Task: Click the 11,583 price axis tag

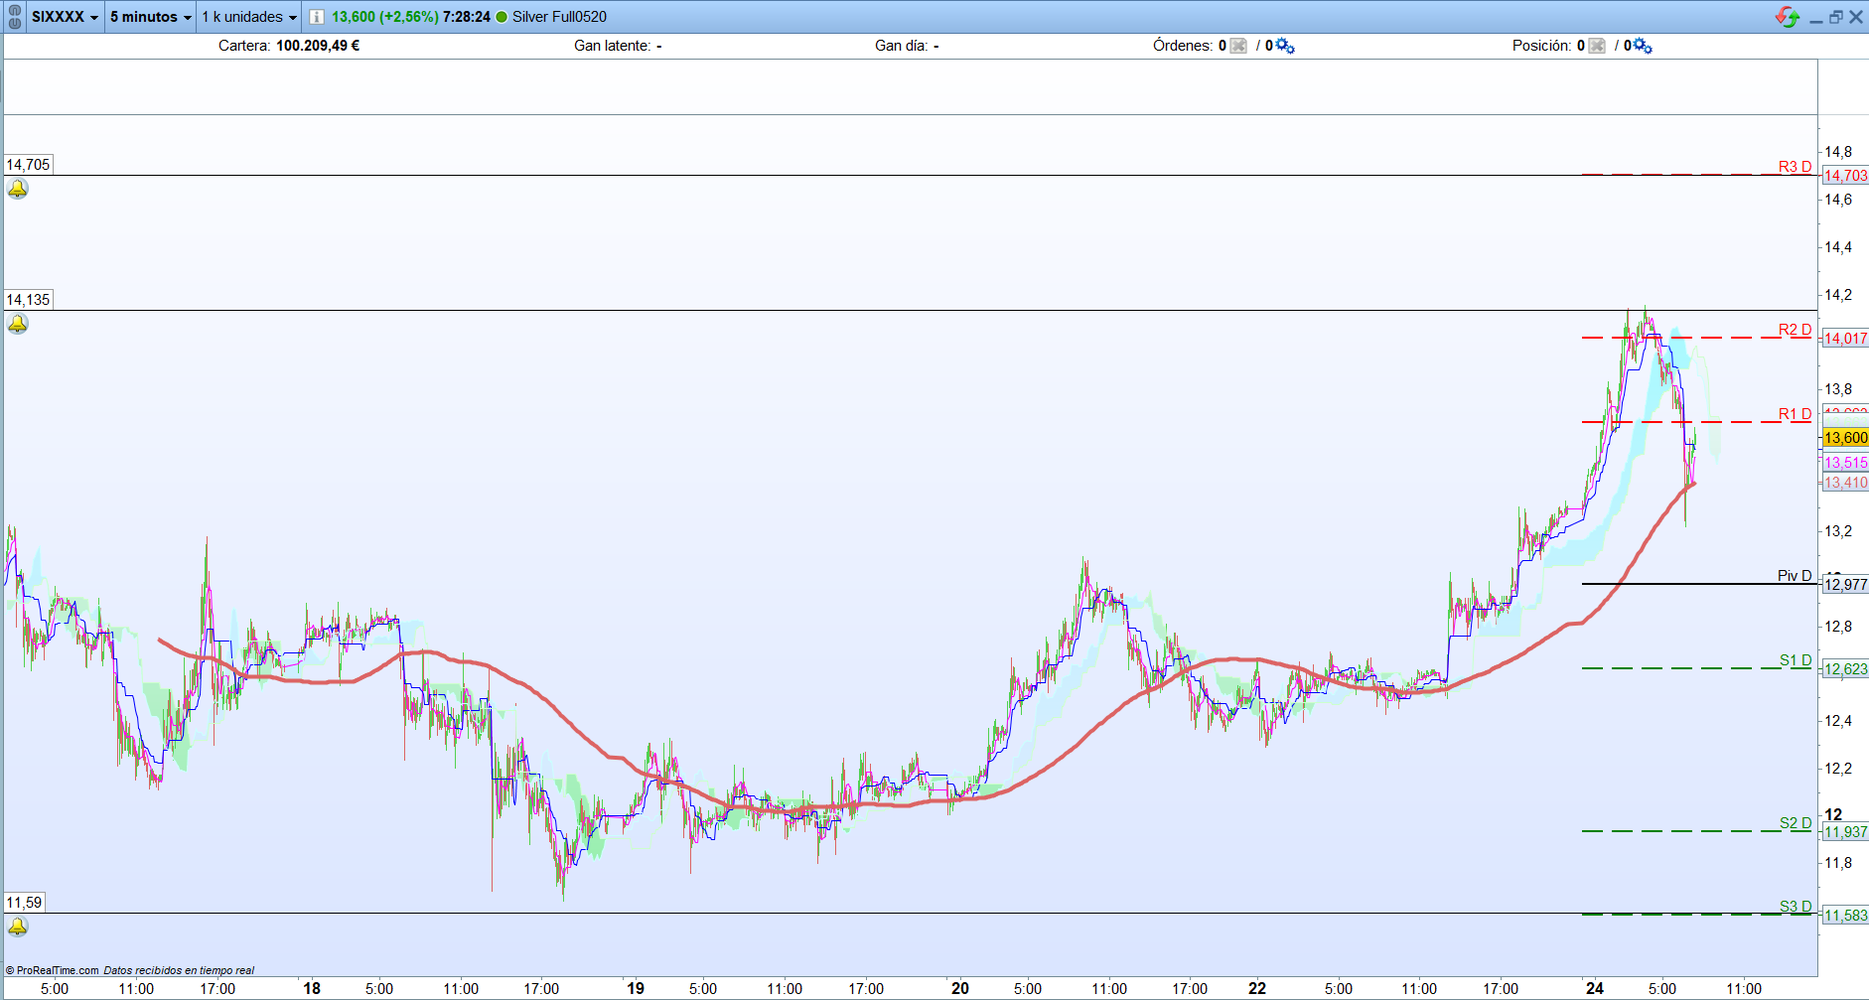Action: pos(1845,916)
